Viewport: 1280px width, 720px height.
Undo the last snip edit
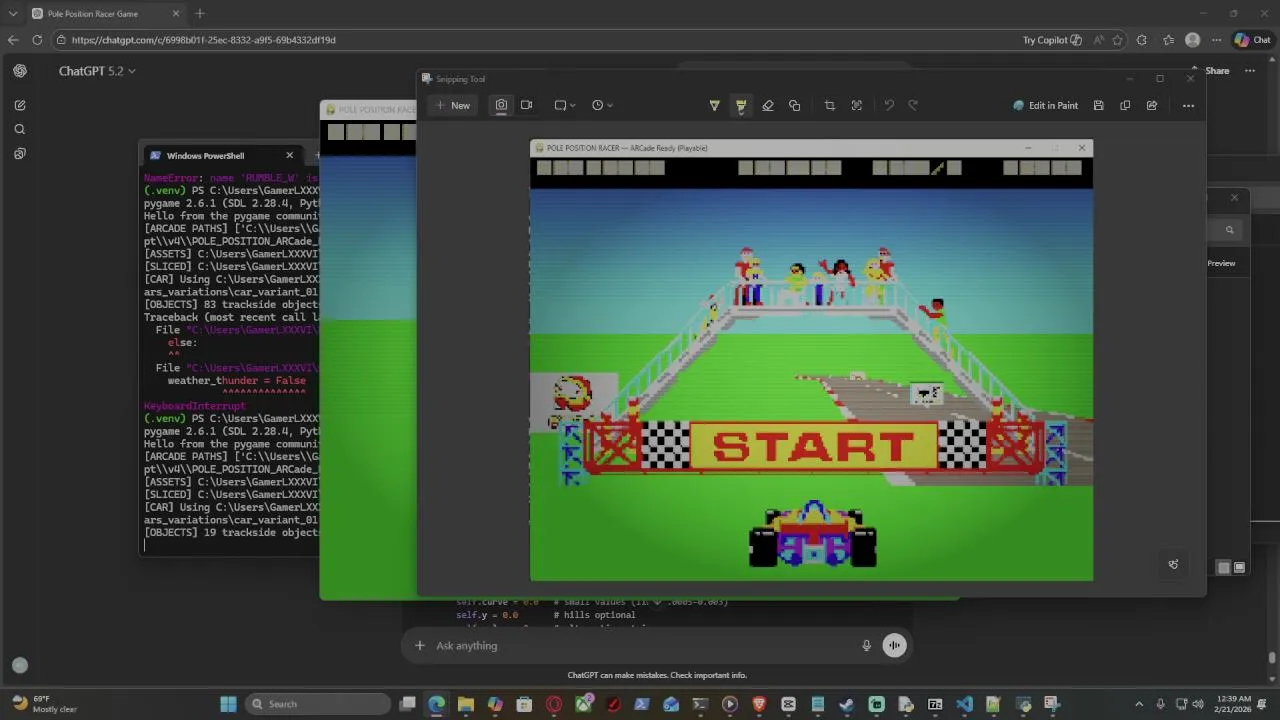[x=889, y=105]
